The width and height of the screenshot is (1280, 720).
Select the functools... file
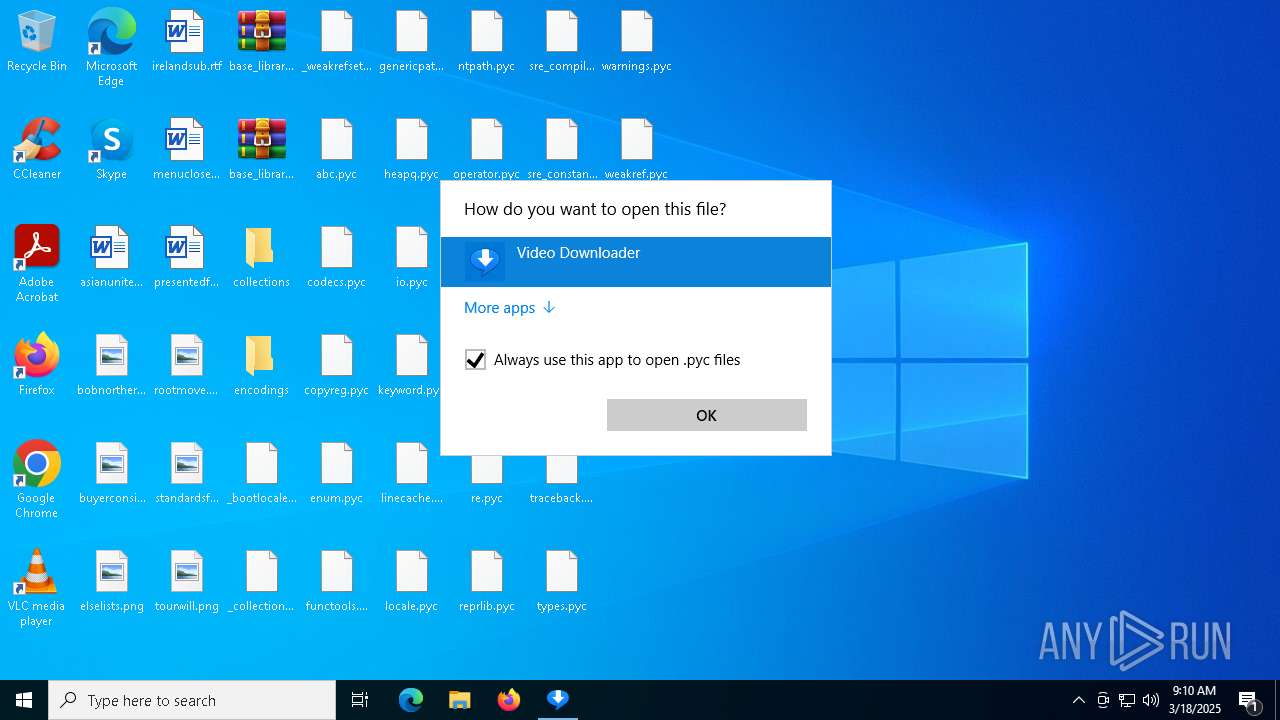pyautogui.click(x=337, y=582)
